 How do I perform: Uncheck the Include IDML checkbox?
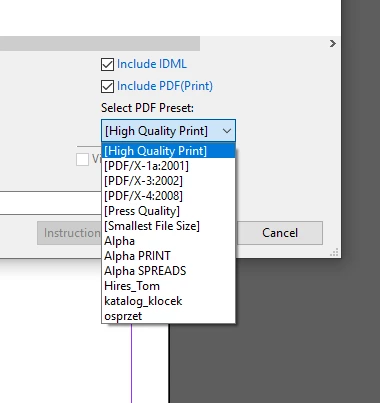107,64
